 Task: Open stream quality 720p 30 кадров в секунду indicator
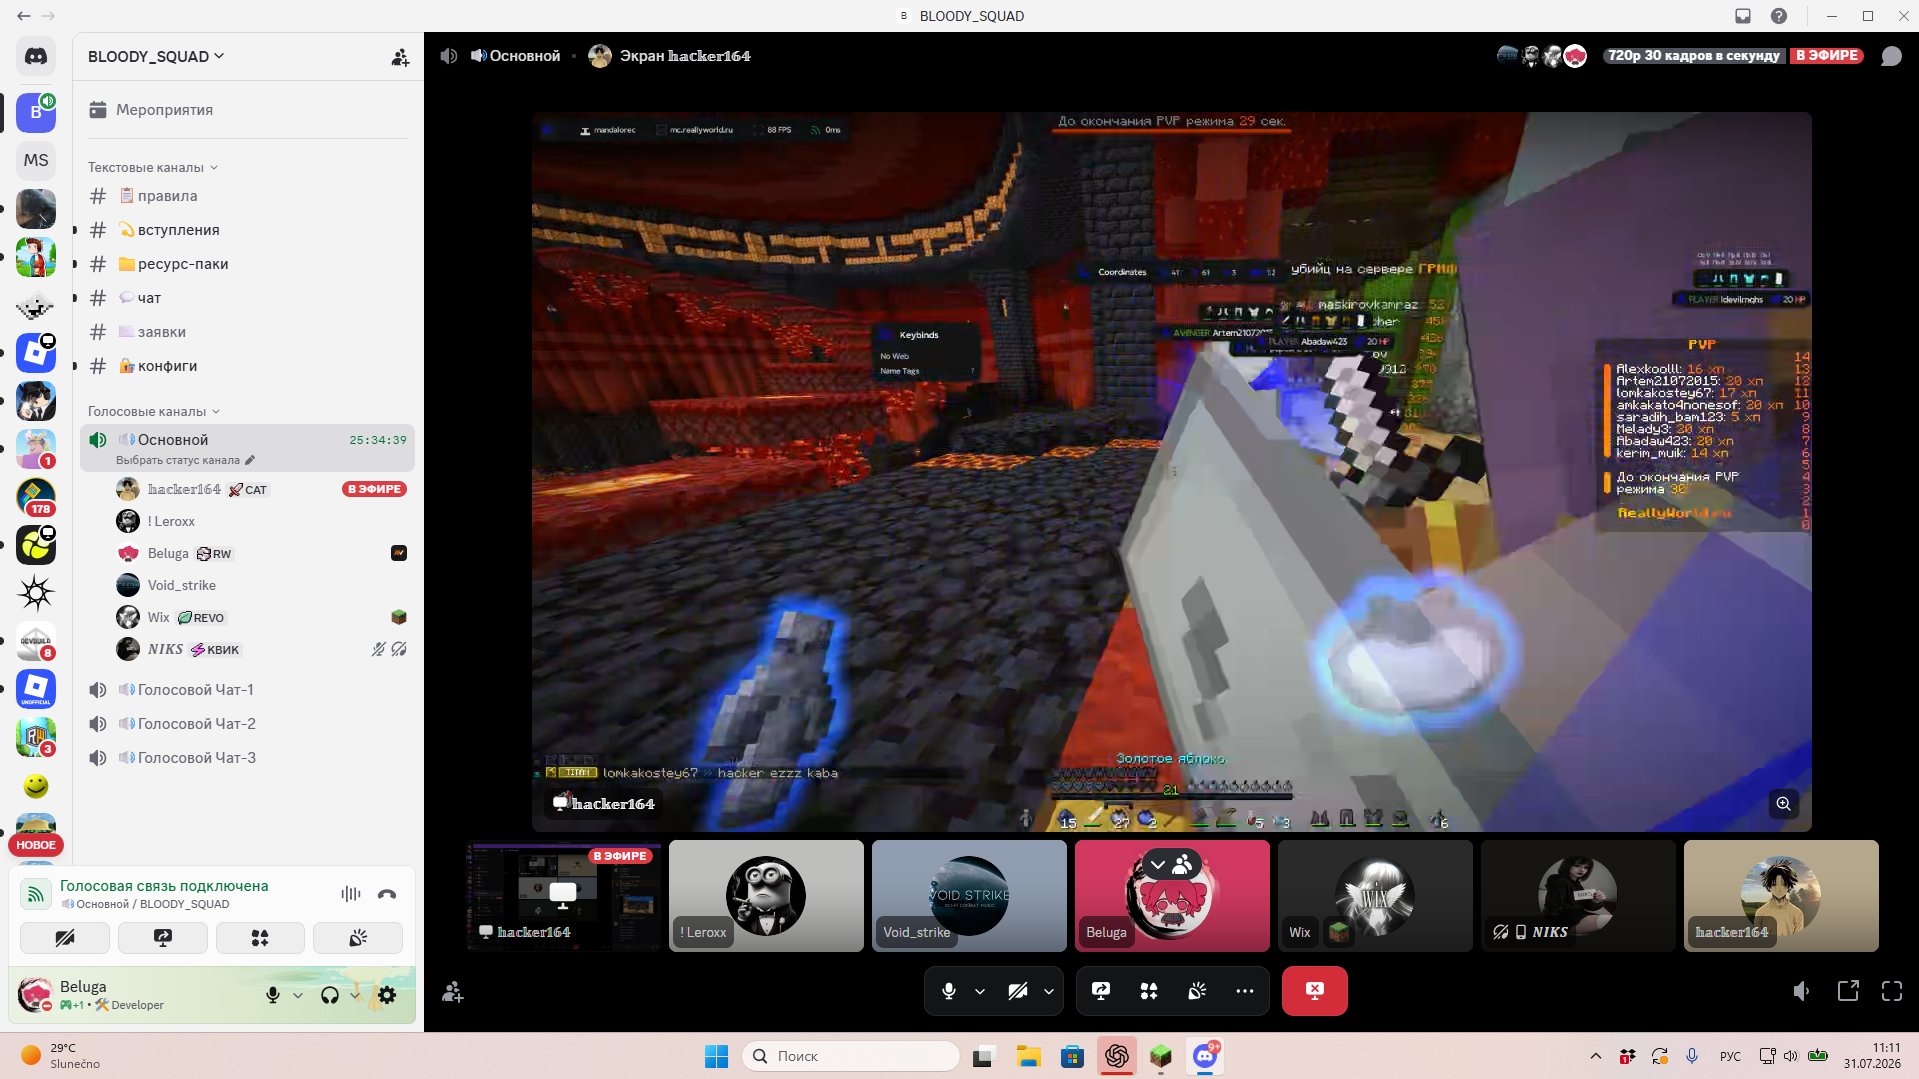click(x=1694, y=56)
